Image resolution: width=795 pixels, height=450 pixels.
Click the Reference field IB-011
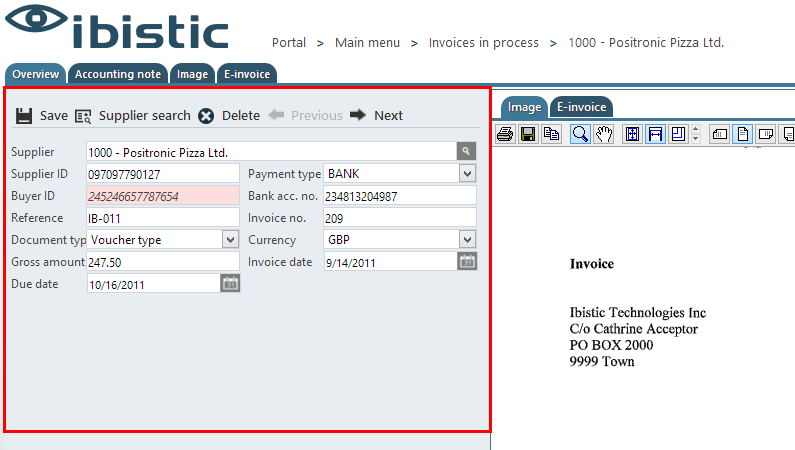[x=163, y=218]
